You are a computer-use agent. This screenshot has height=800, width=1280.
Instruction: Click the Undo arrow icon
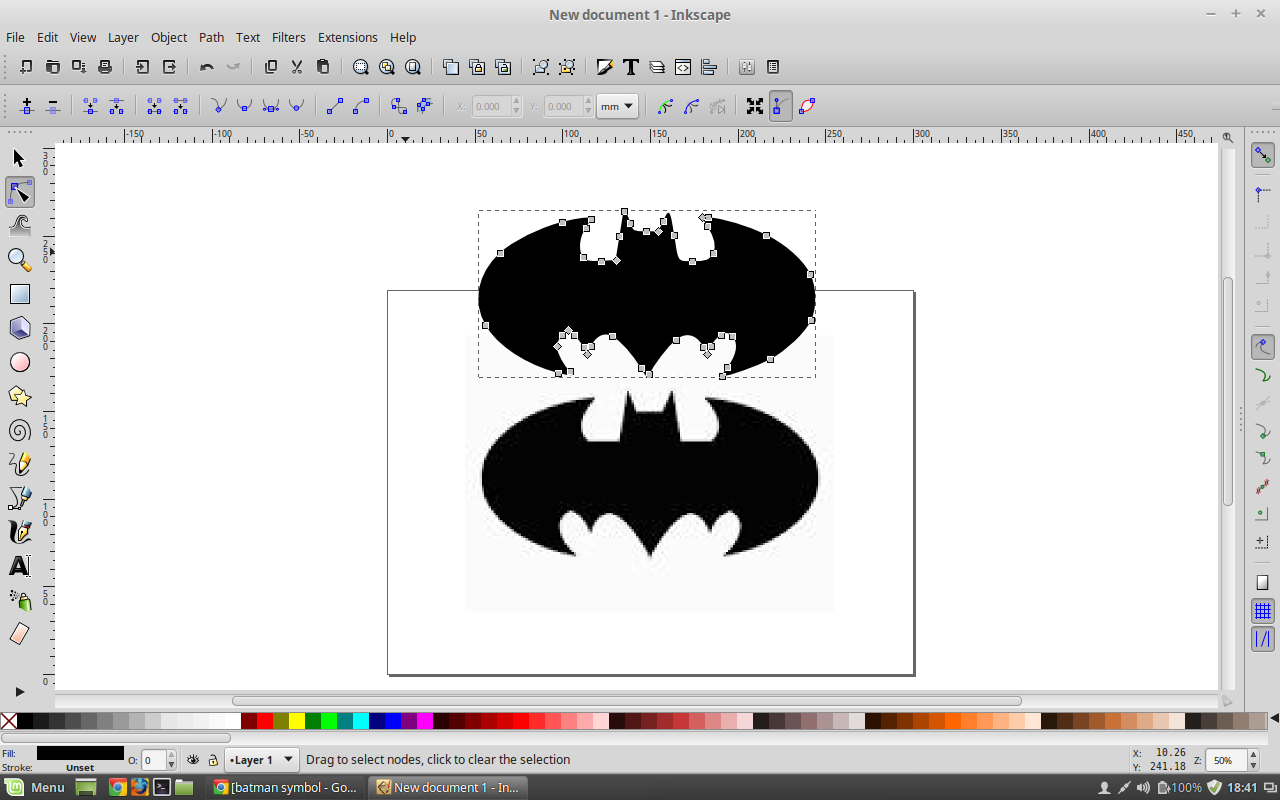pos(207,67)
